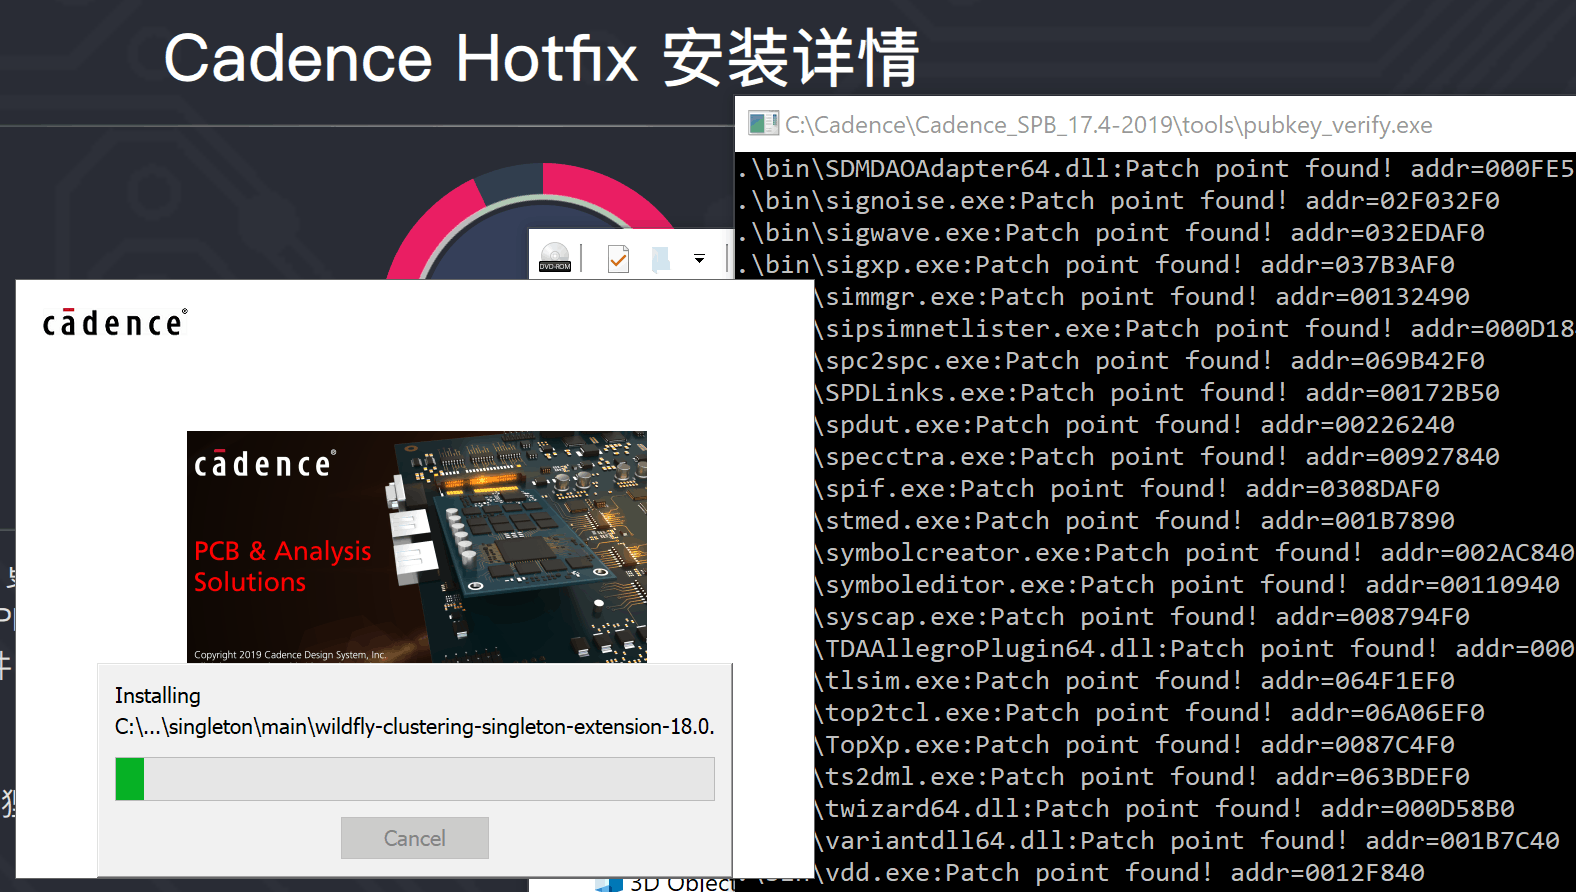
Task: Click the tlsim.exe patch line in console
Action: (1135, 680)
